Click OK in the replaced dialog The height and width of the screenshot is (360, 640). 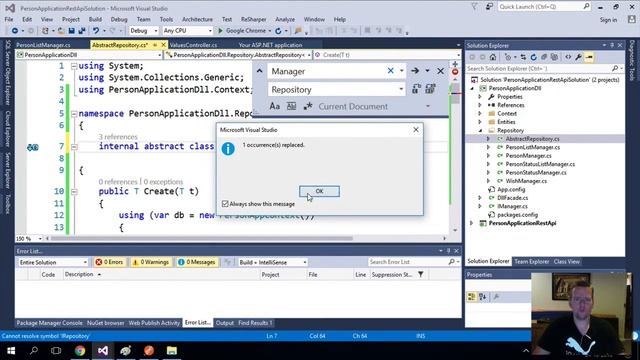click(x=319, y=191)
